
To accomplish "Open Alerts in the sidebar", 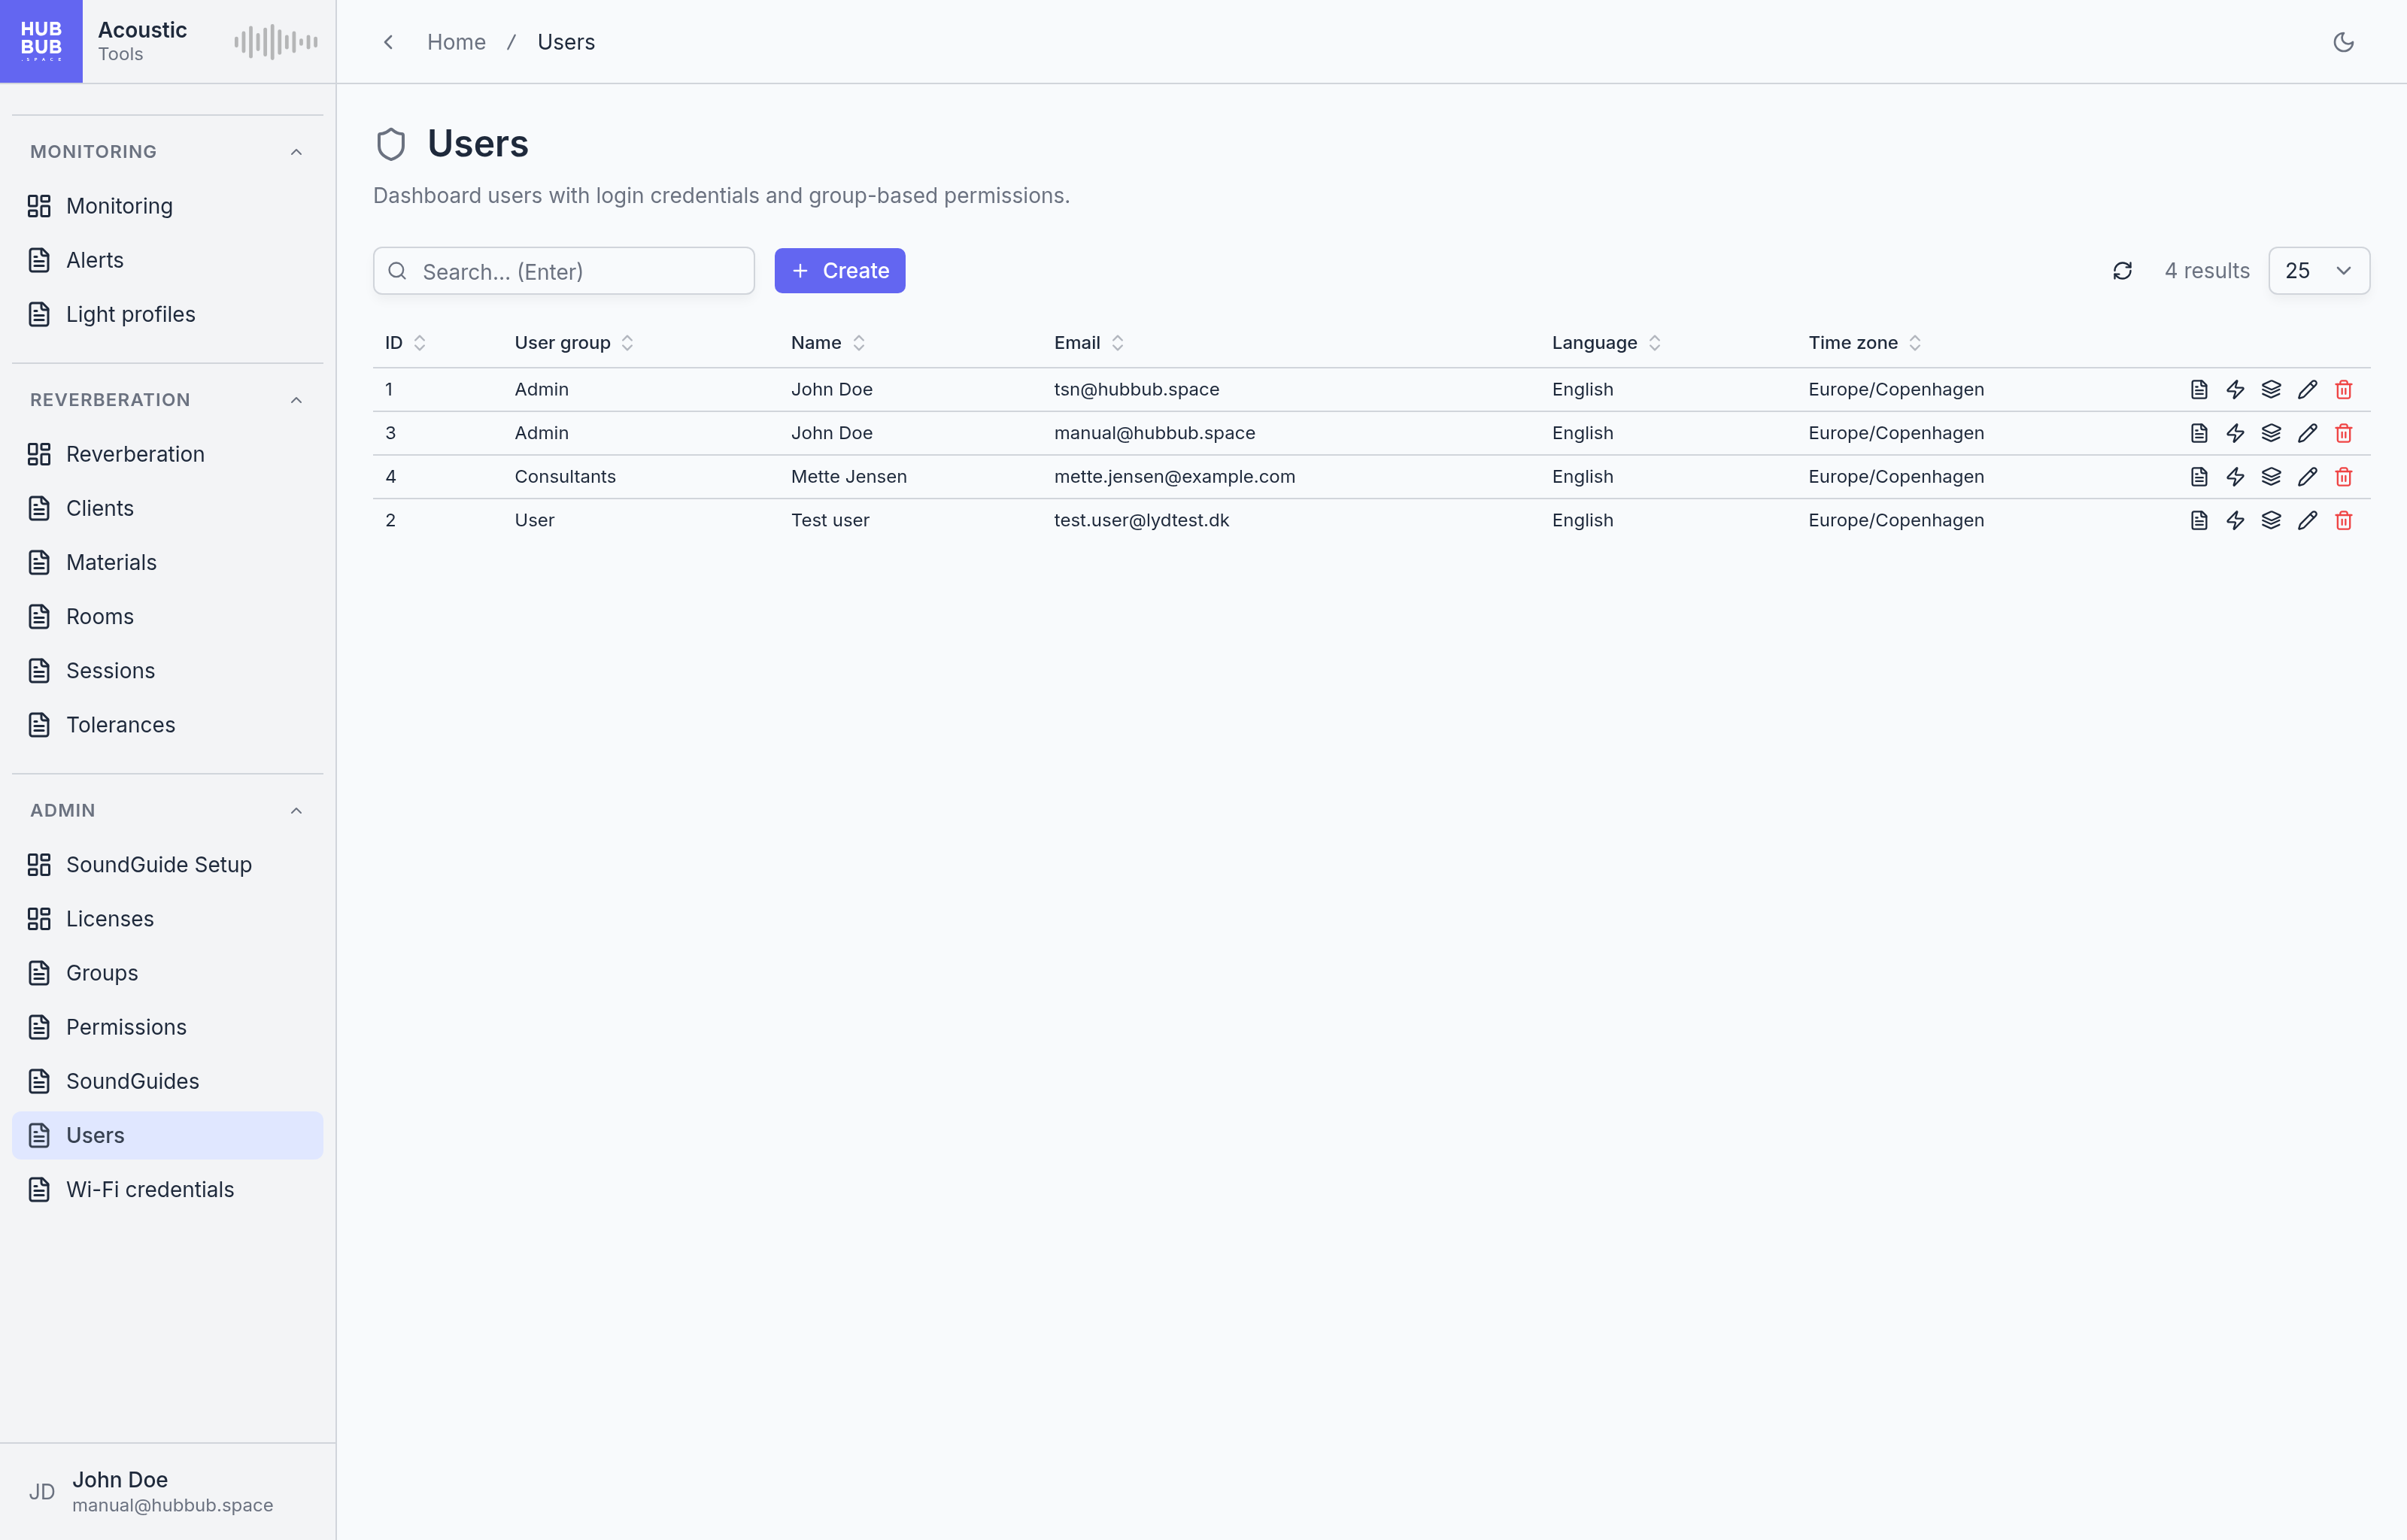I will click(167, 260).
